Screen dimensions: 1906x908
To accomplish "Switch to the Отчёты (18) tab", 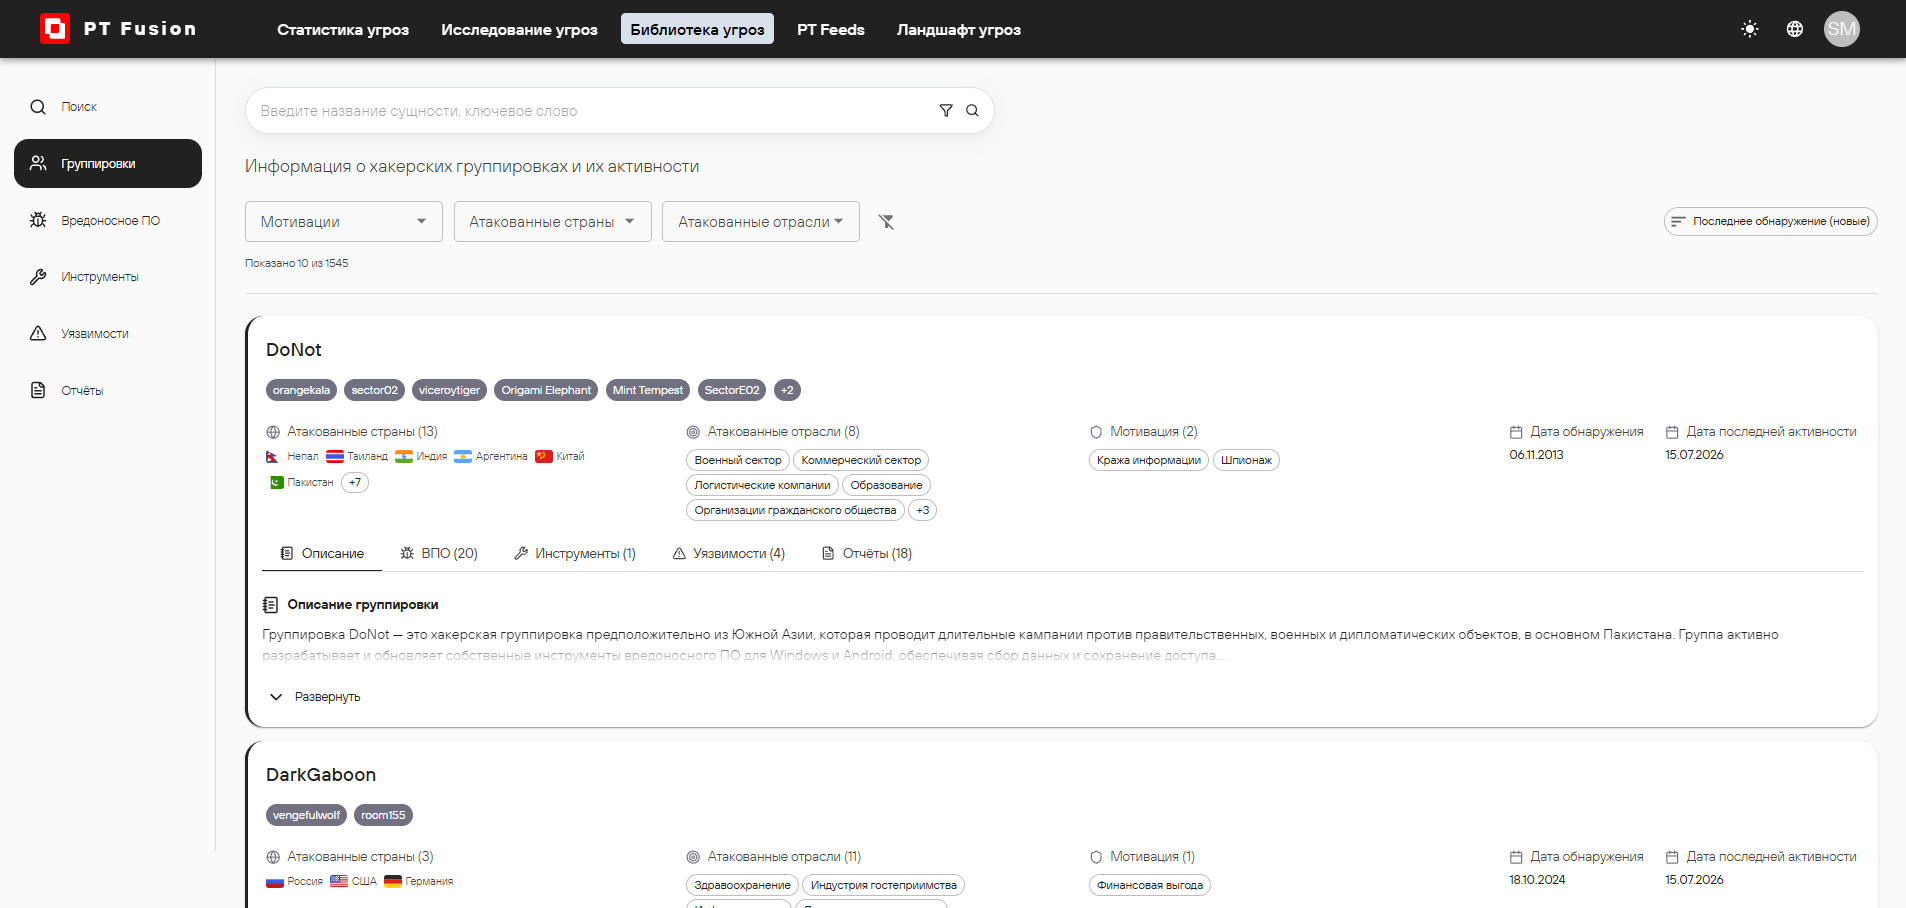I will (x=867, y=553).
